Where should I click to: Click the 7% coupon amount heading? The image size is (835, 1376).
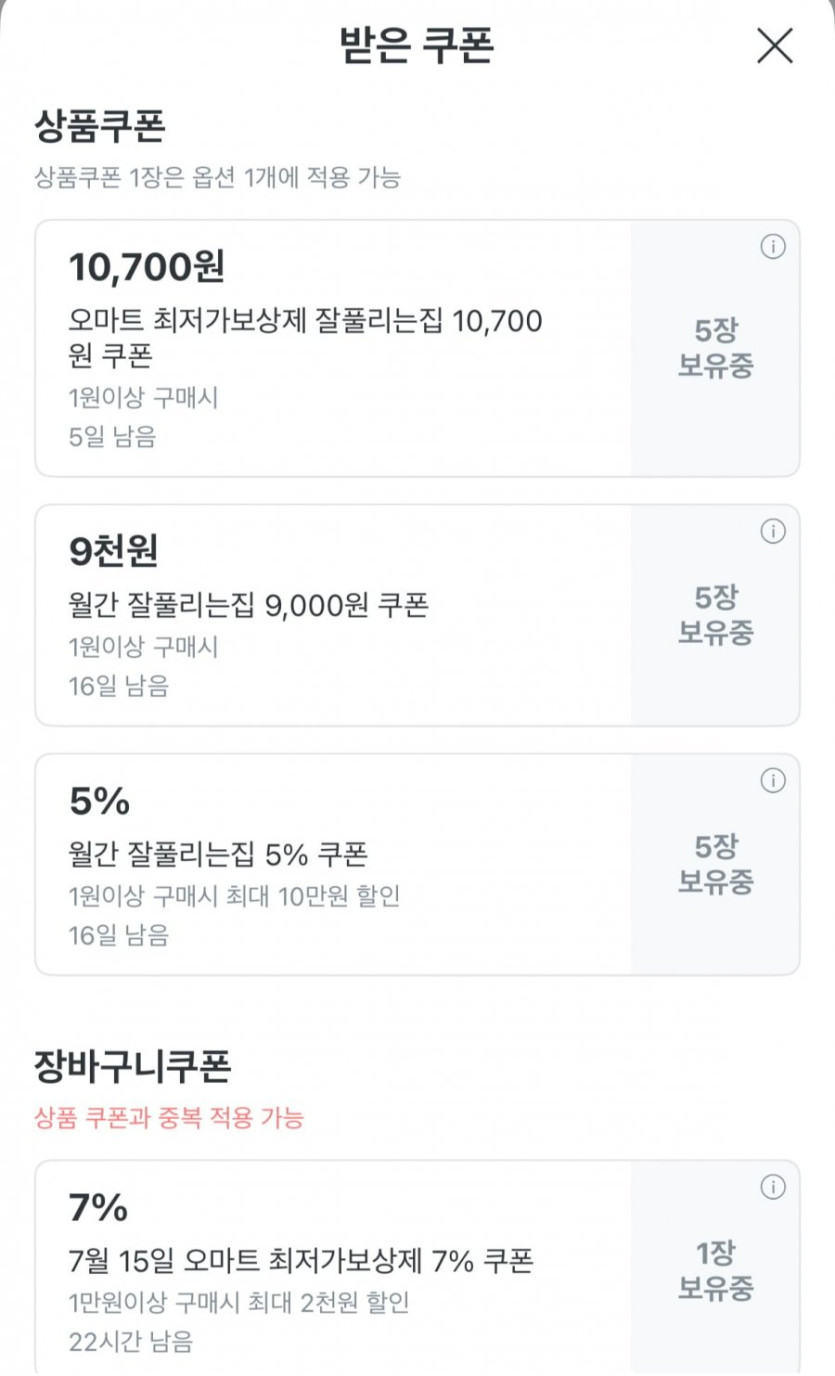tap(99, 1207)
